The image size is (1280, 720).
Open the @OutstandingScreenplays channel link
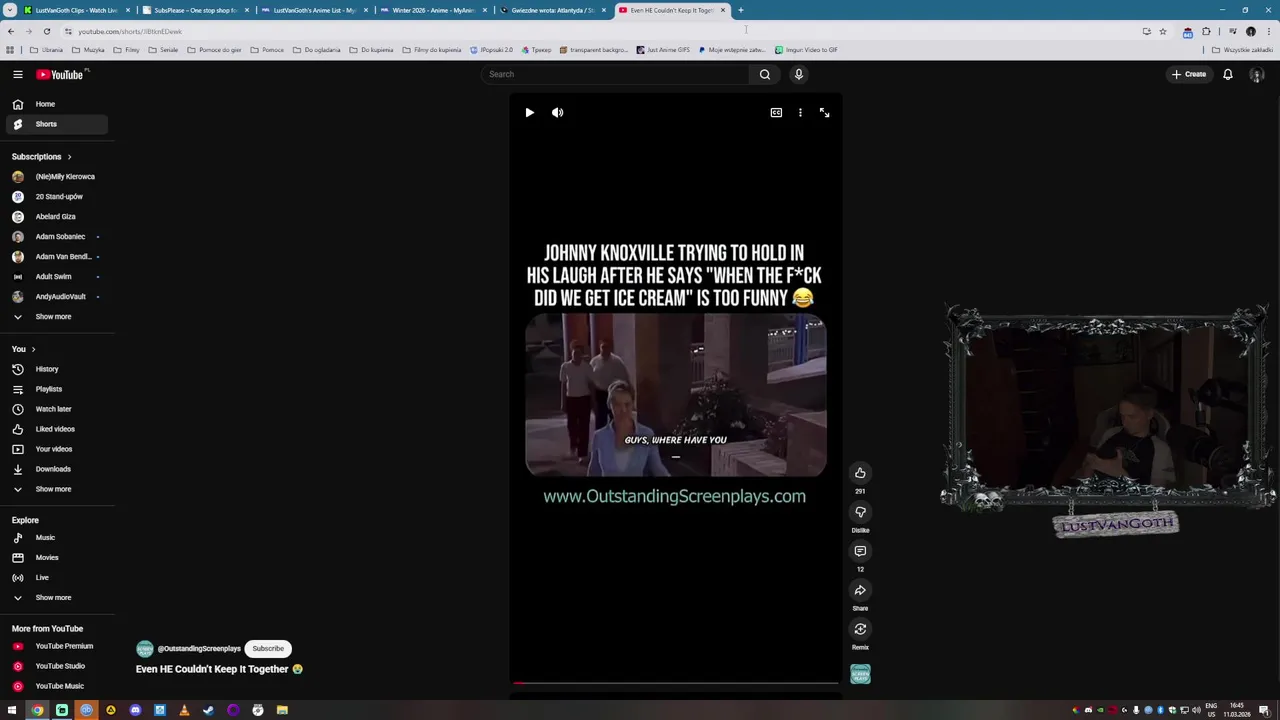(x=199, y=649)
